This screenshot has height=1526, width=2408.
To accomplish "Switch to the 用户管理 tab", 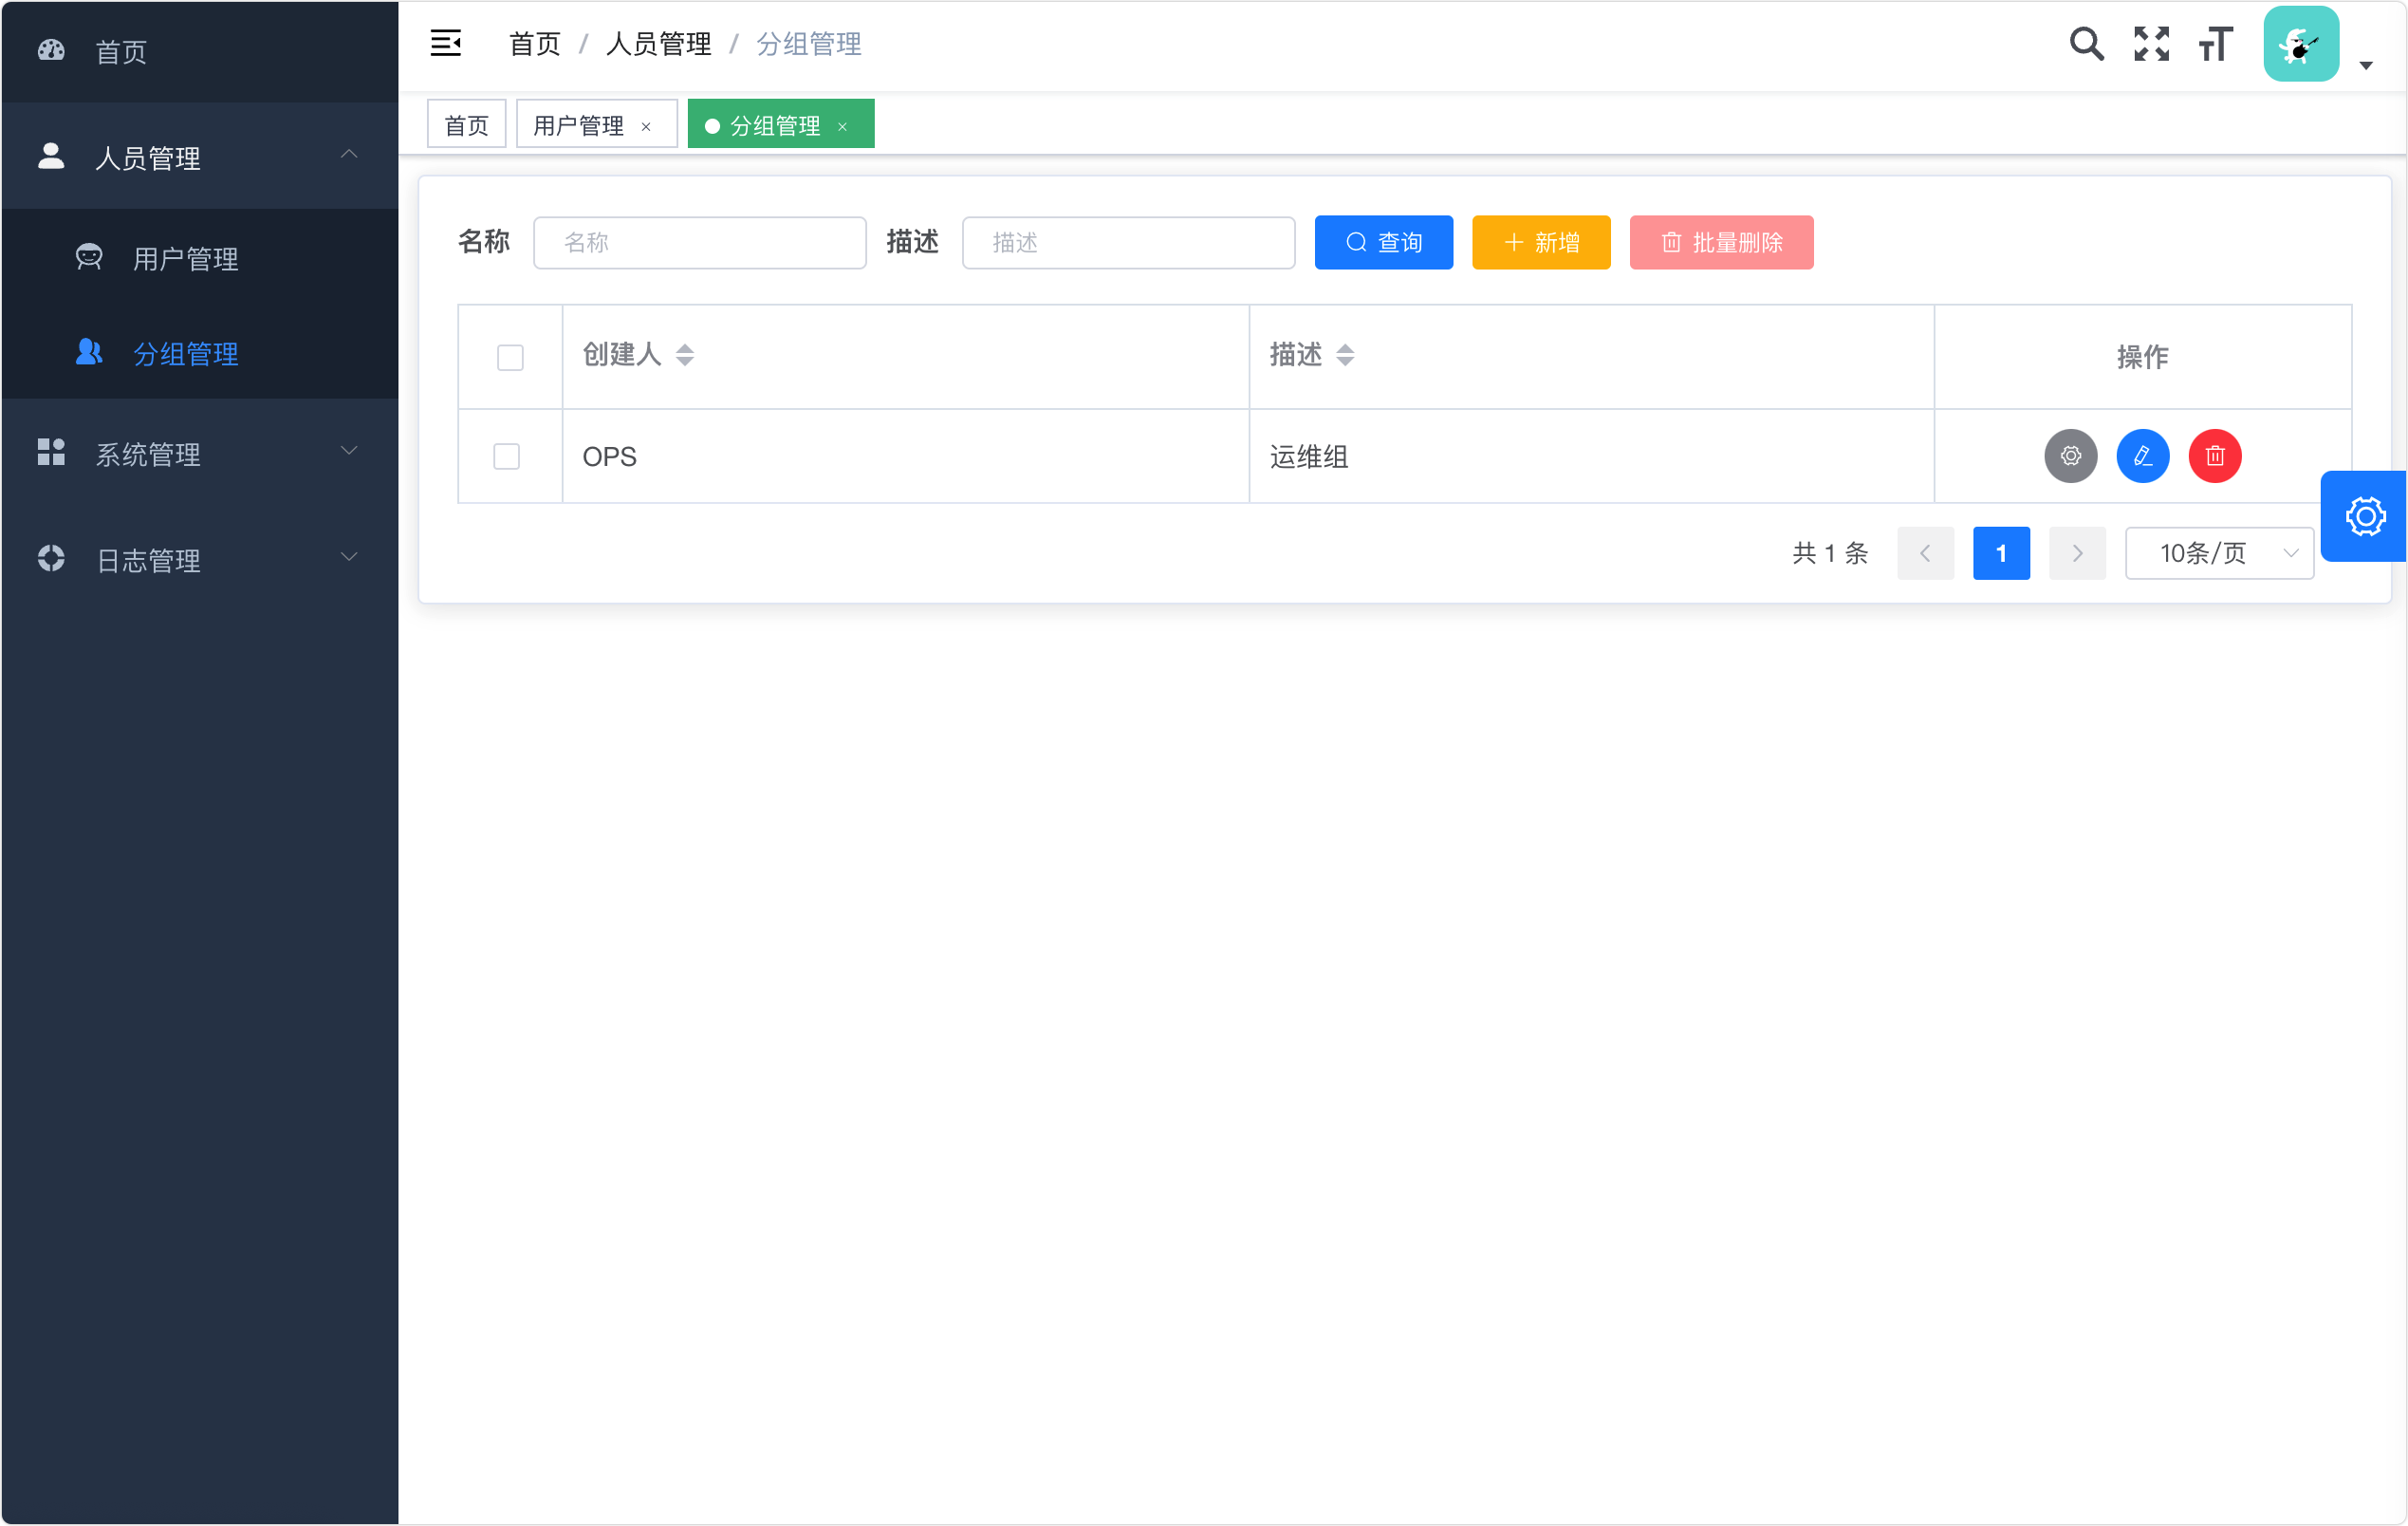I will (x=579, y=125).
